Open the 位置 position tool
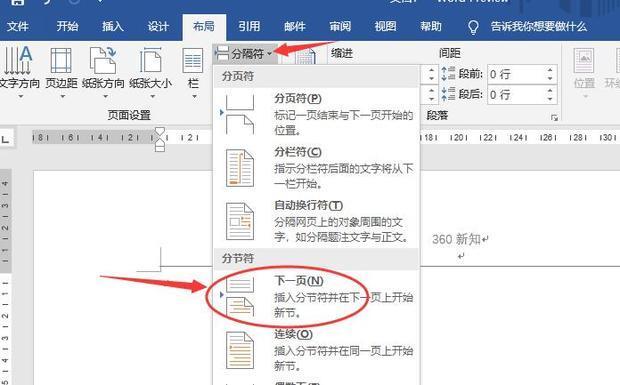This screenshot has width=620, height=385. 584,73
